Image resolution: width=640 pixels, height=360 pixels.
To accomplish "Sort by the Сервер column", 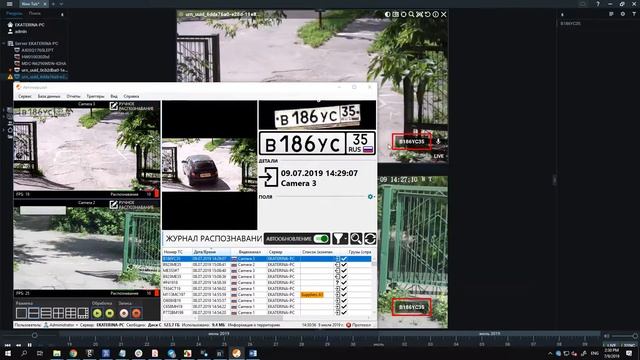I will pos(284,252).
